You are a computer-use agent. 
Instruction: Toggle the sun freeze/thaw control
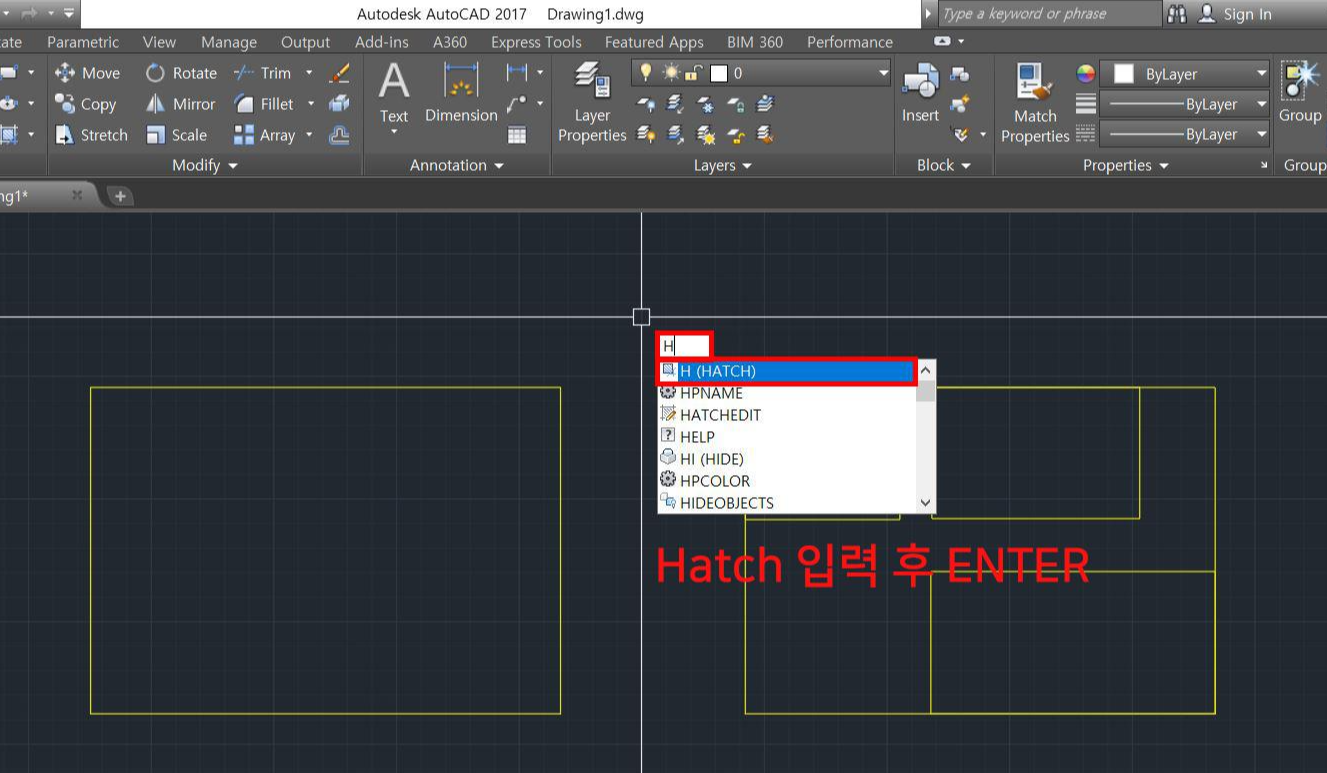(670, 72)
